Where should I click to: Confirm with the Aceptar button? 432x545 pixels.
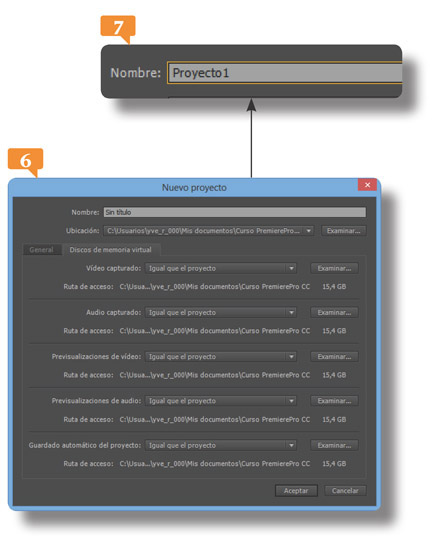coord(296,491)
